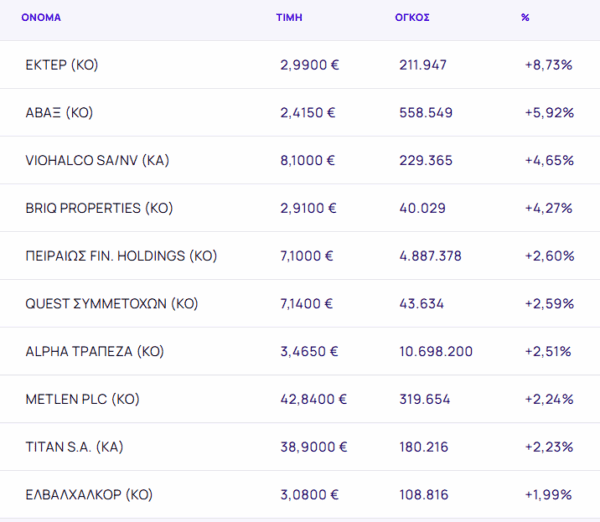Click METLEN price 42,8400 €

pos(313,399)
